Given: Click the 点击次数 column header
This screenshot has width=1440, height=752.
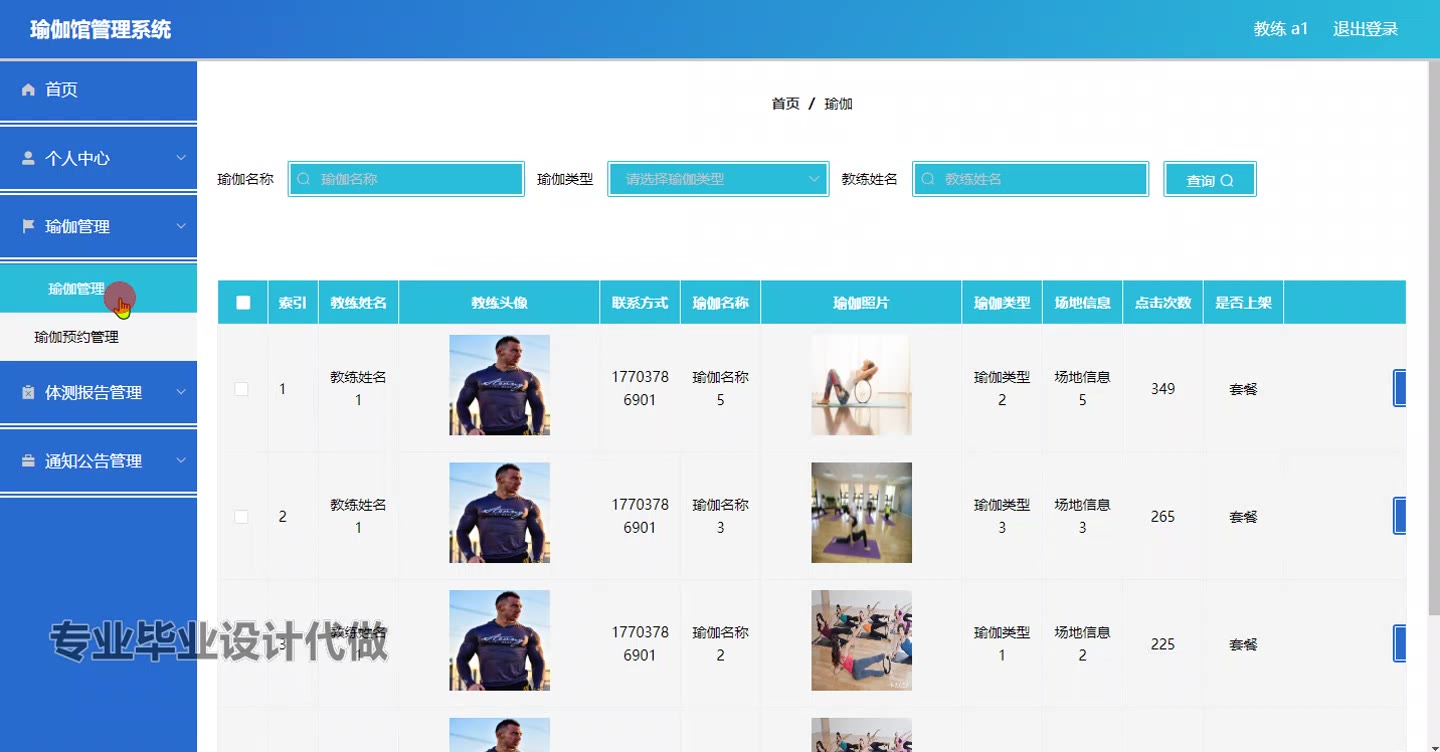Looking at the screenshot, I should (1163, 303).
